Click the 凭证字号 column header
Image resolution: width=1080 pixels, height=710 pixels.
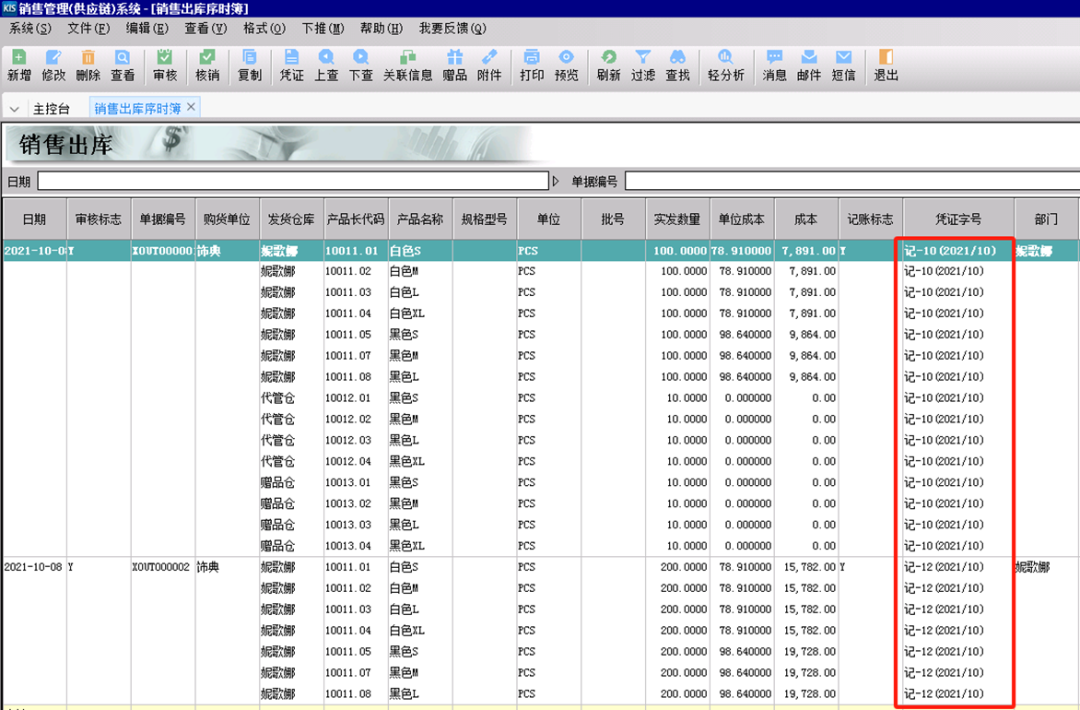(958, 219)
